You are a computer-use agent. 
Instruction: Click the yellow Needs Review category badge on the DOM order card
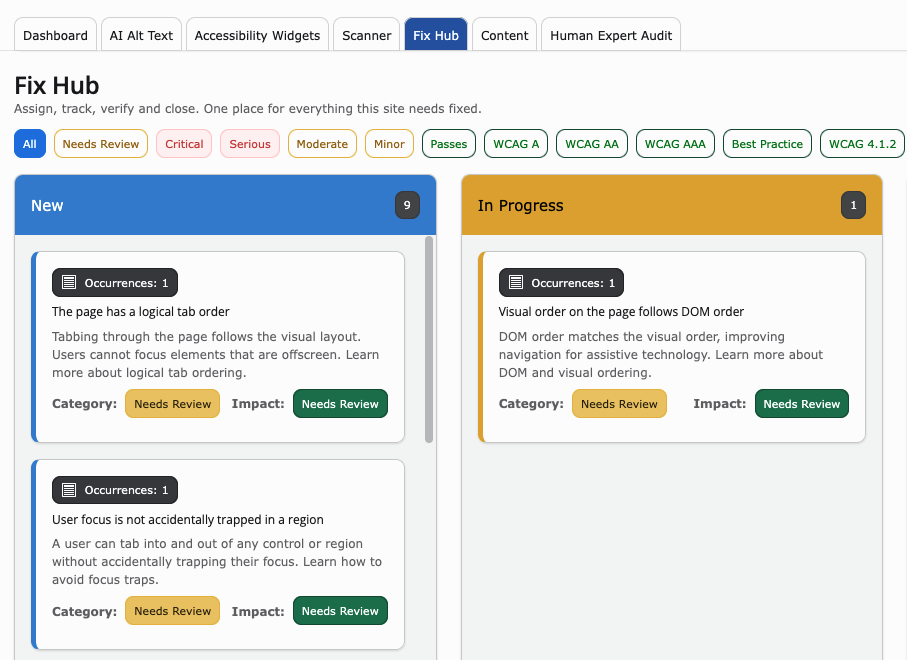click(x=619, y=404)
